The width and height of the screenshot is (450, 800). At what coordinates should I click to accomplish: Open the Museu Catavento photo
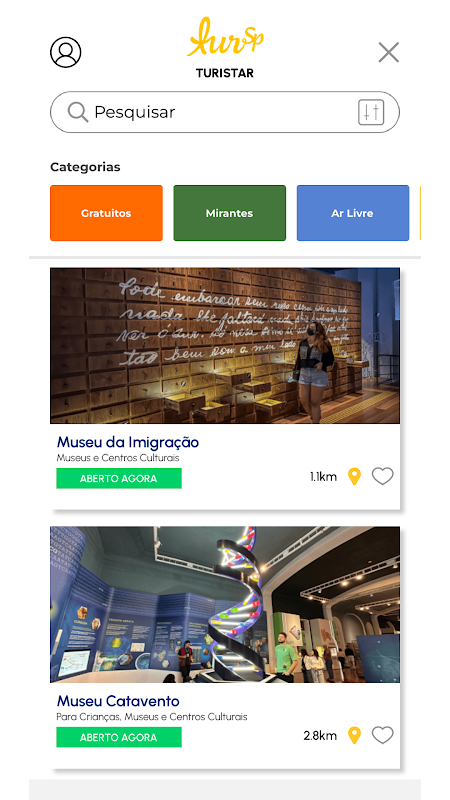click(224, 605)
